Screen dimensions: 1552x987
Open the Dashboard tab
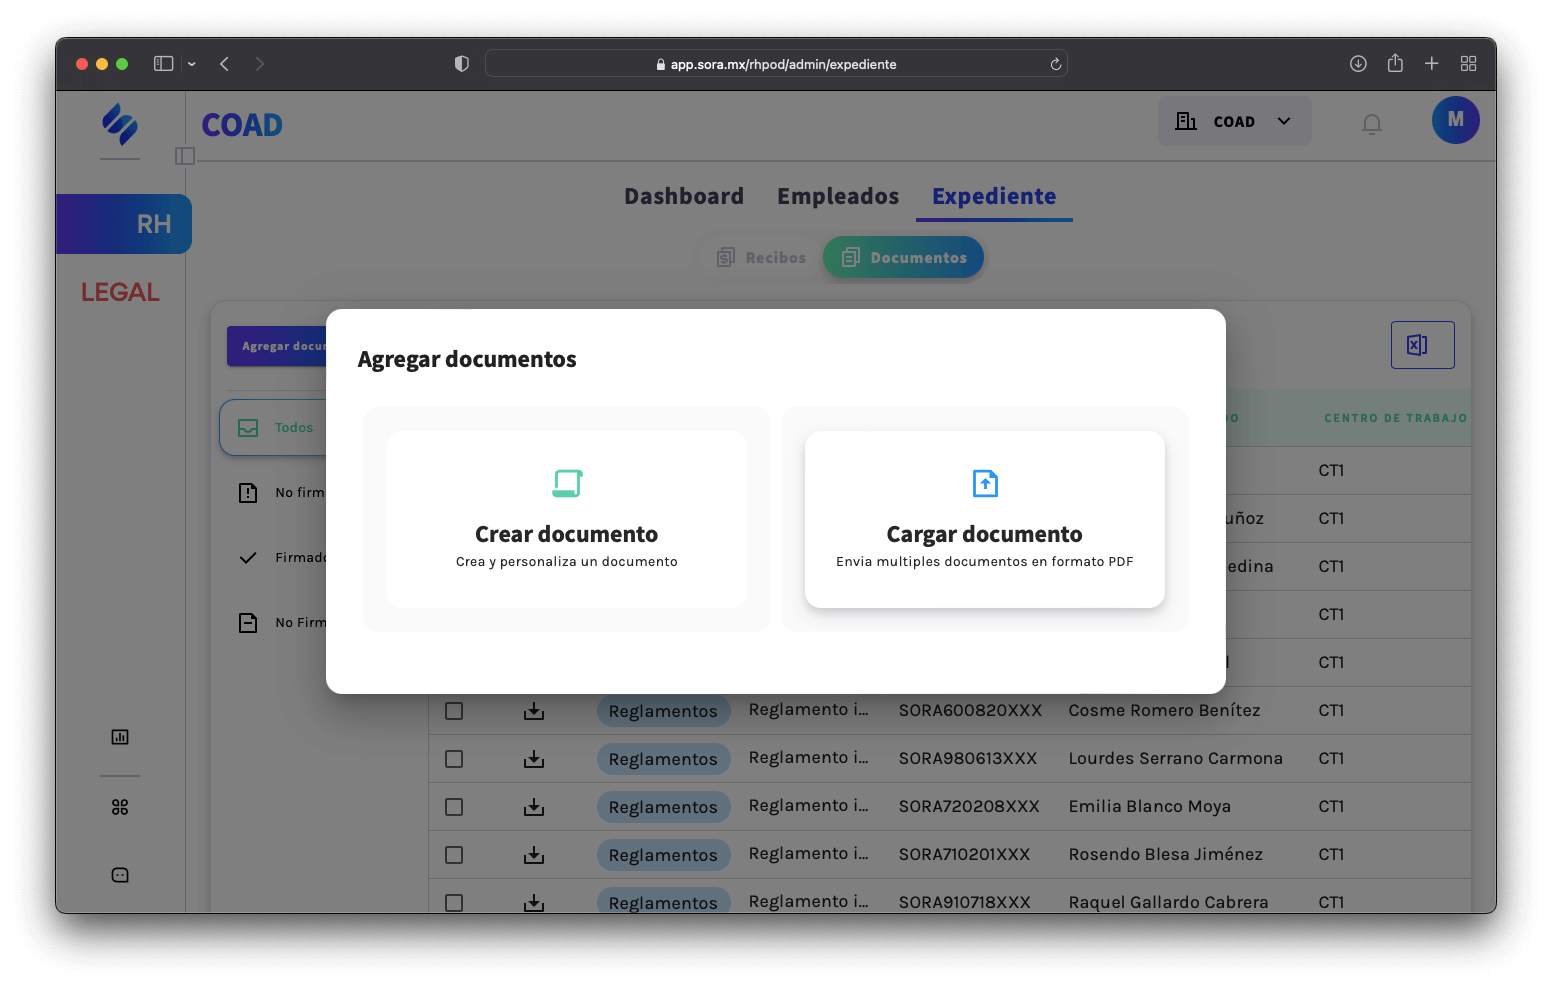coord(684,196)
